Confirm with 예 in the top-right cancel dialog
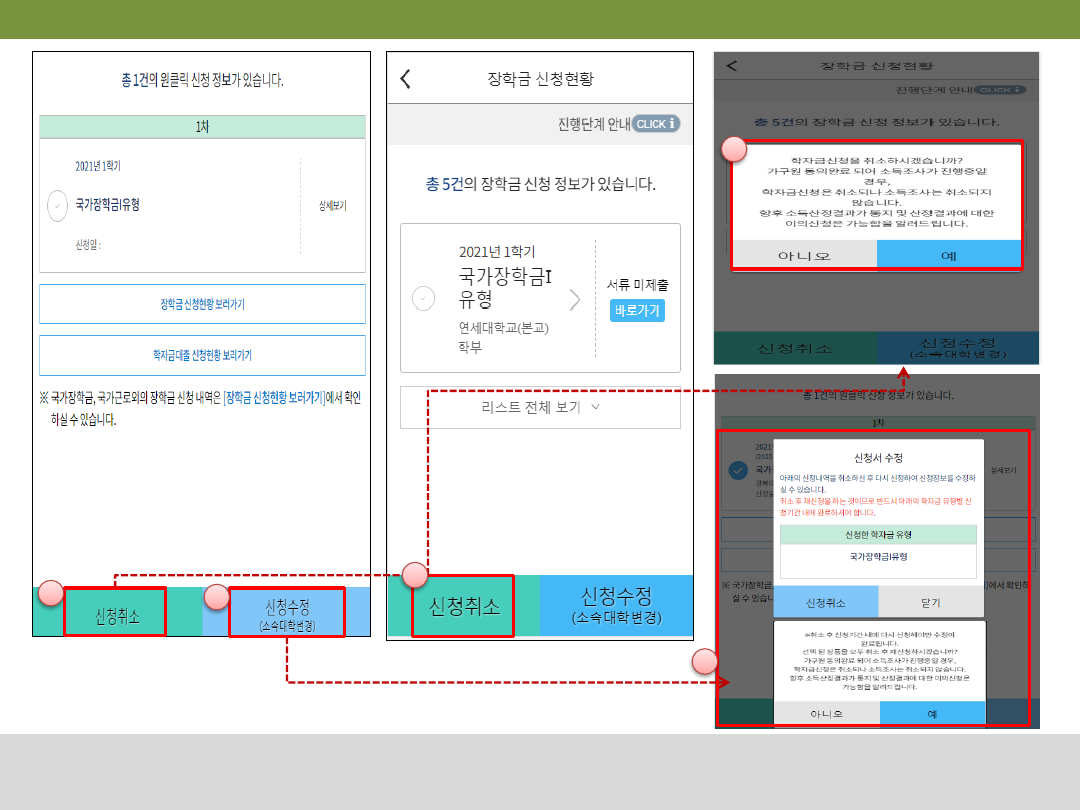Image resolution: width=1080 pixels, height=810 pixels. 948,255
